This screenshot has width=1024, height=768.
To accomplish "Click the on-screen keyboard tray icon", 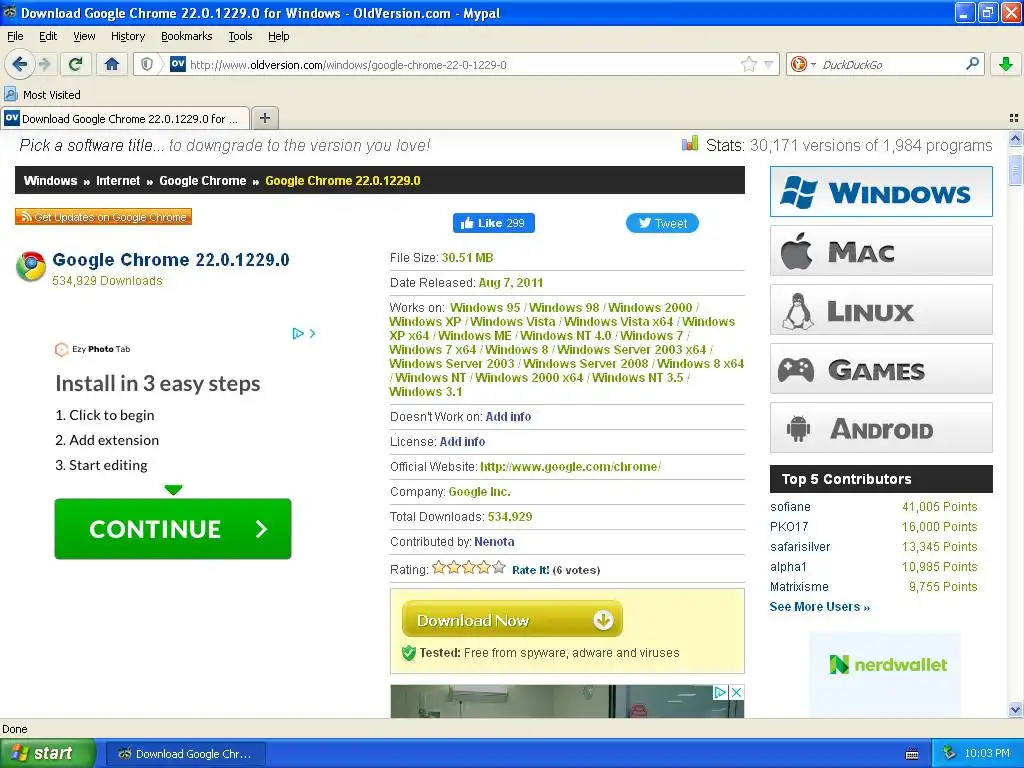I will point(912,754).
